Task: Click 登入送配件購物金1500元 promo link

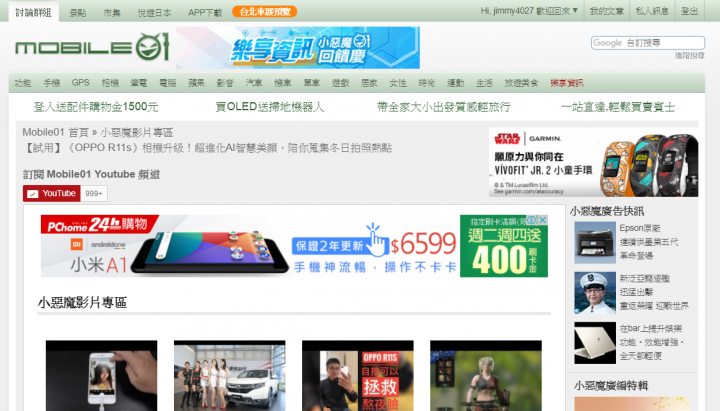Action: 96,107
